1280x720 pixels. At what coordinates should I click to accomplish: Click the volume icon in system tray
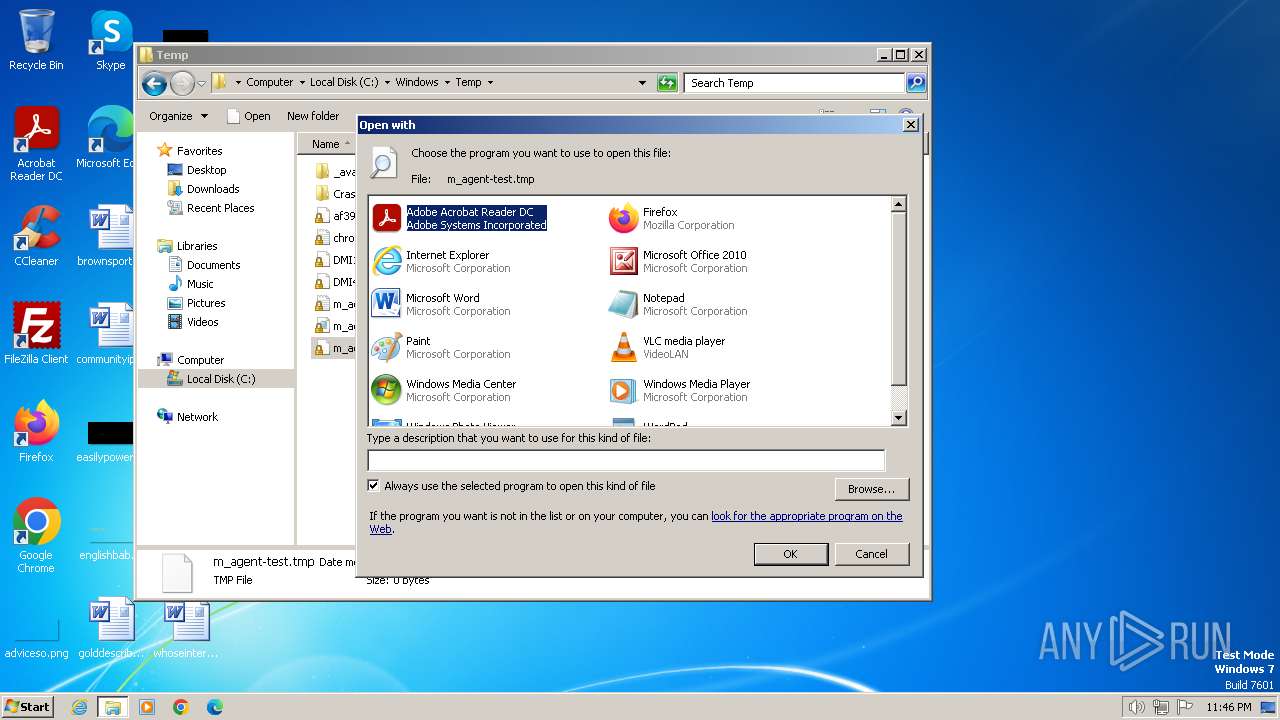tap(1136, 707)
